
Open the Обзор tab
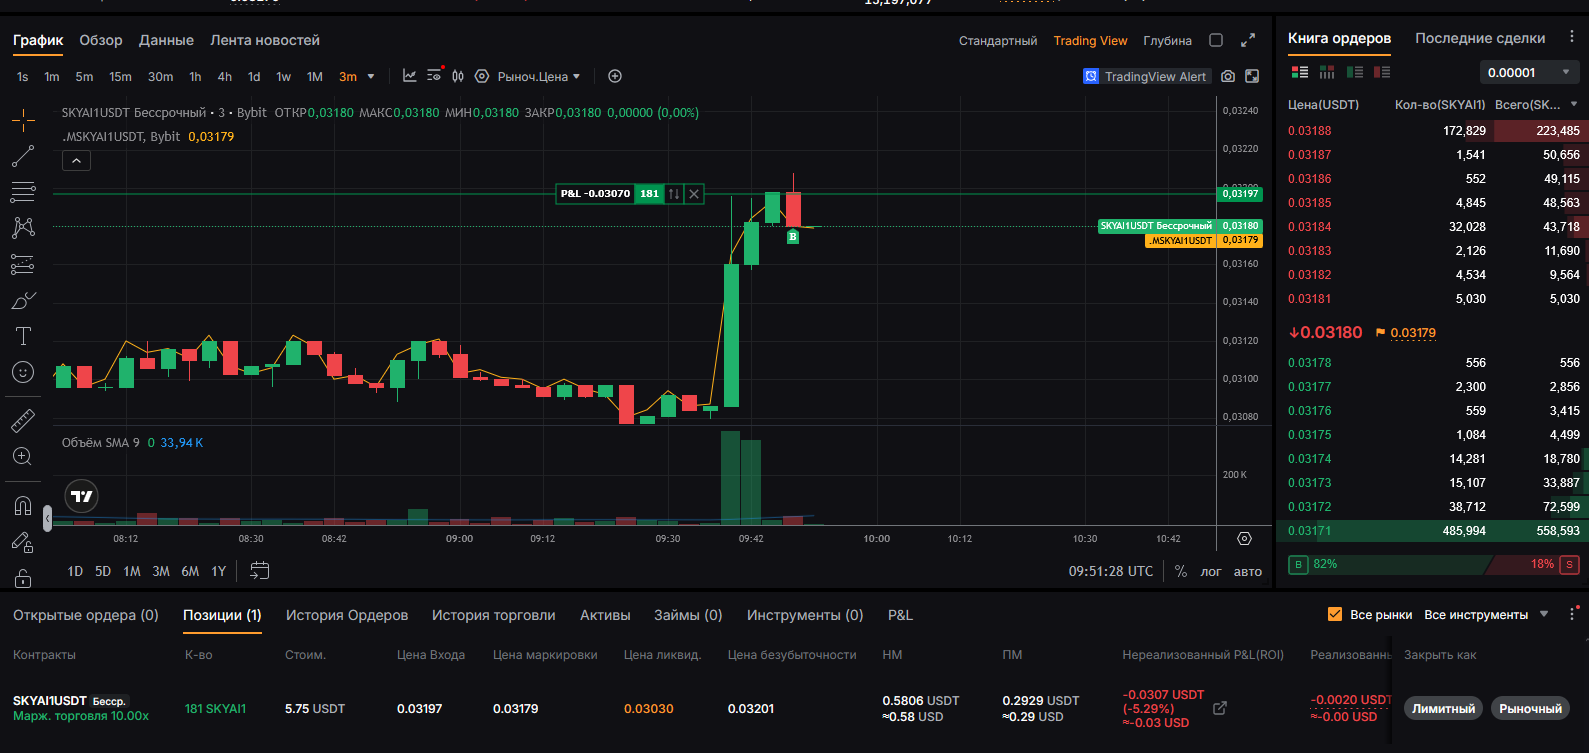pyautogui.click(x=101, y=40)
